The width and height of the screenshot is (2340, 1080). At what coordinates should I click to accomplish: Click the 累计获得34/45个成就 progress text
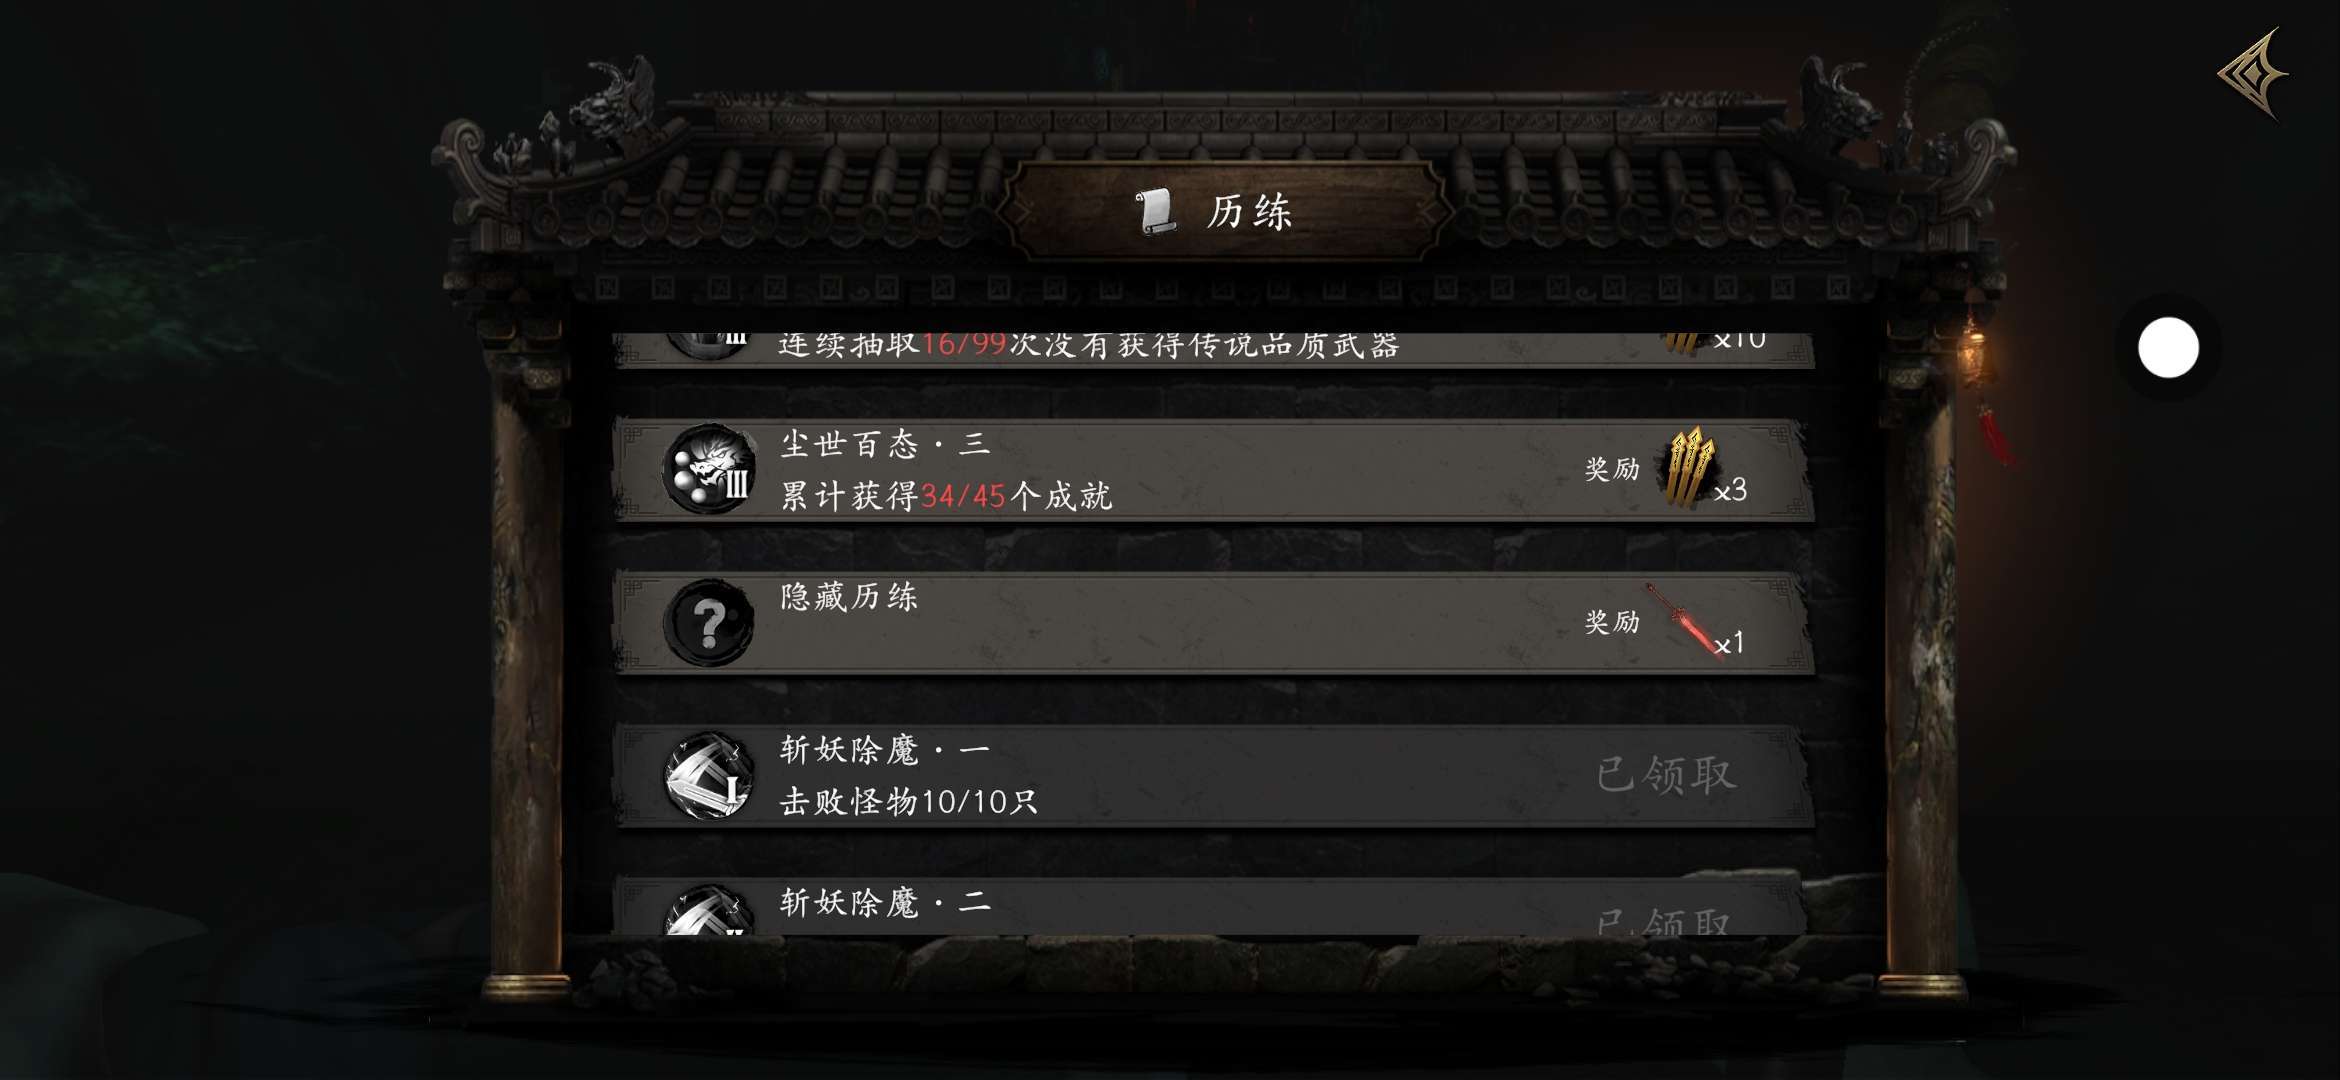point(945,496)
